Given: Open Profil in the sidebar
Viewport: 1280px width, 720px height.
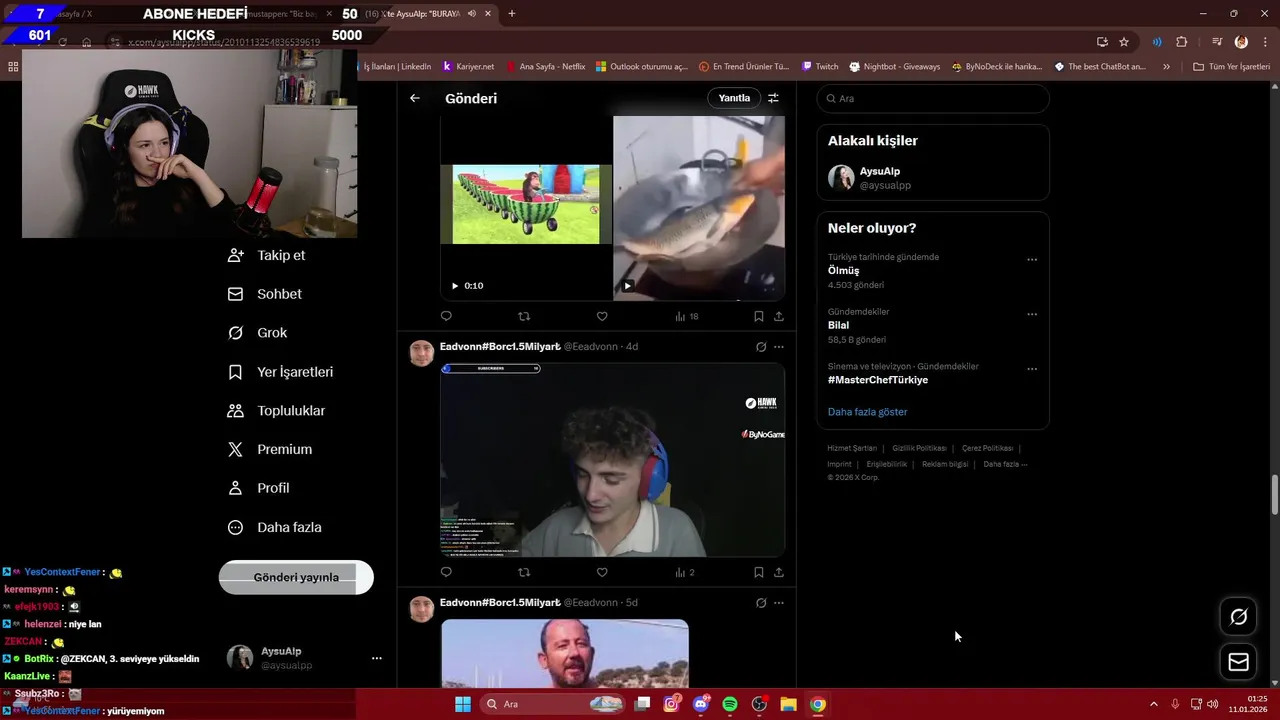Looking at the screenshot, I should [258, 488].
